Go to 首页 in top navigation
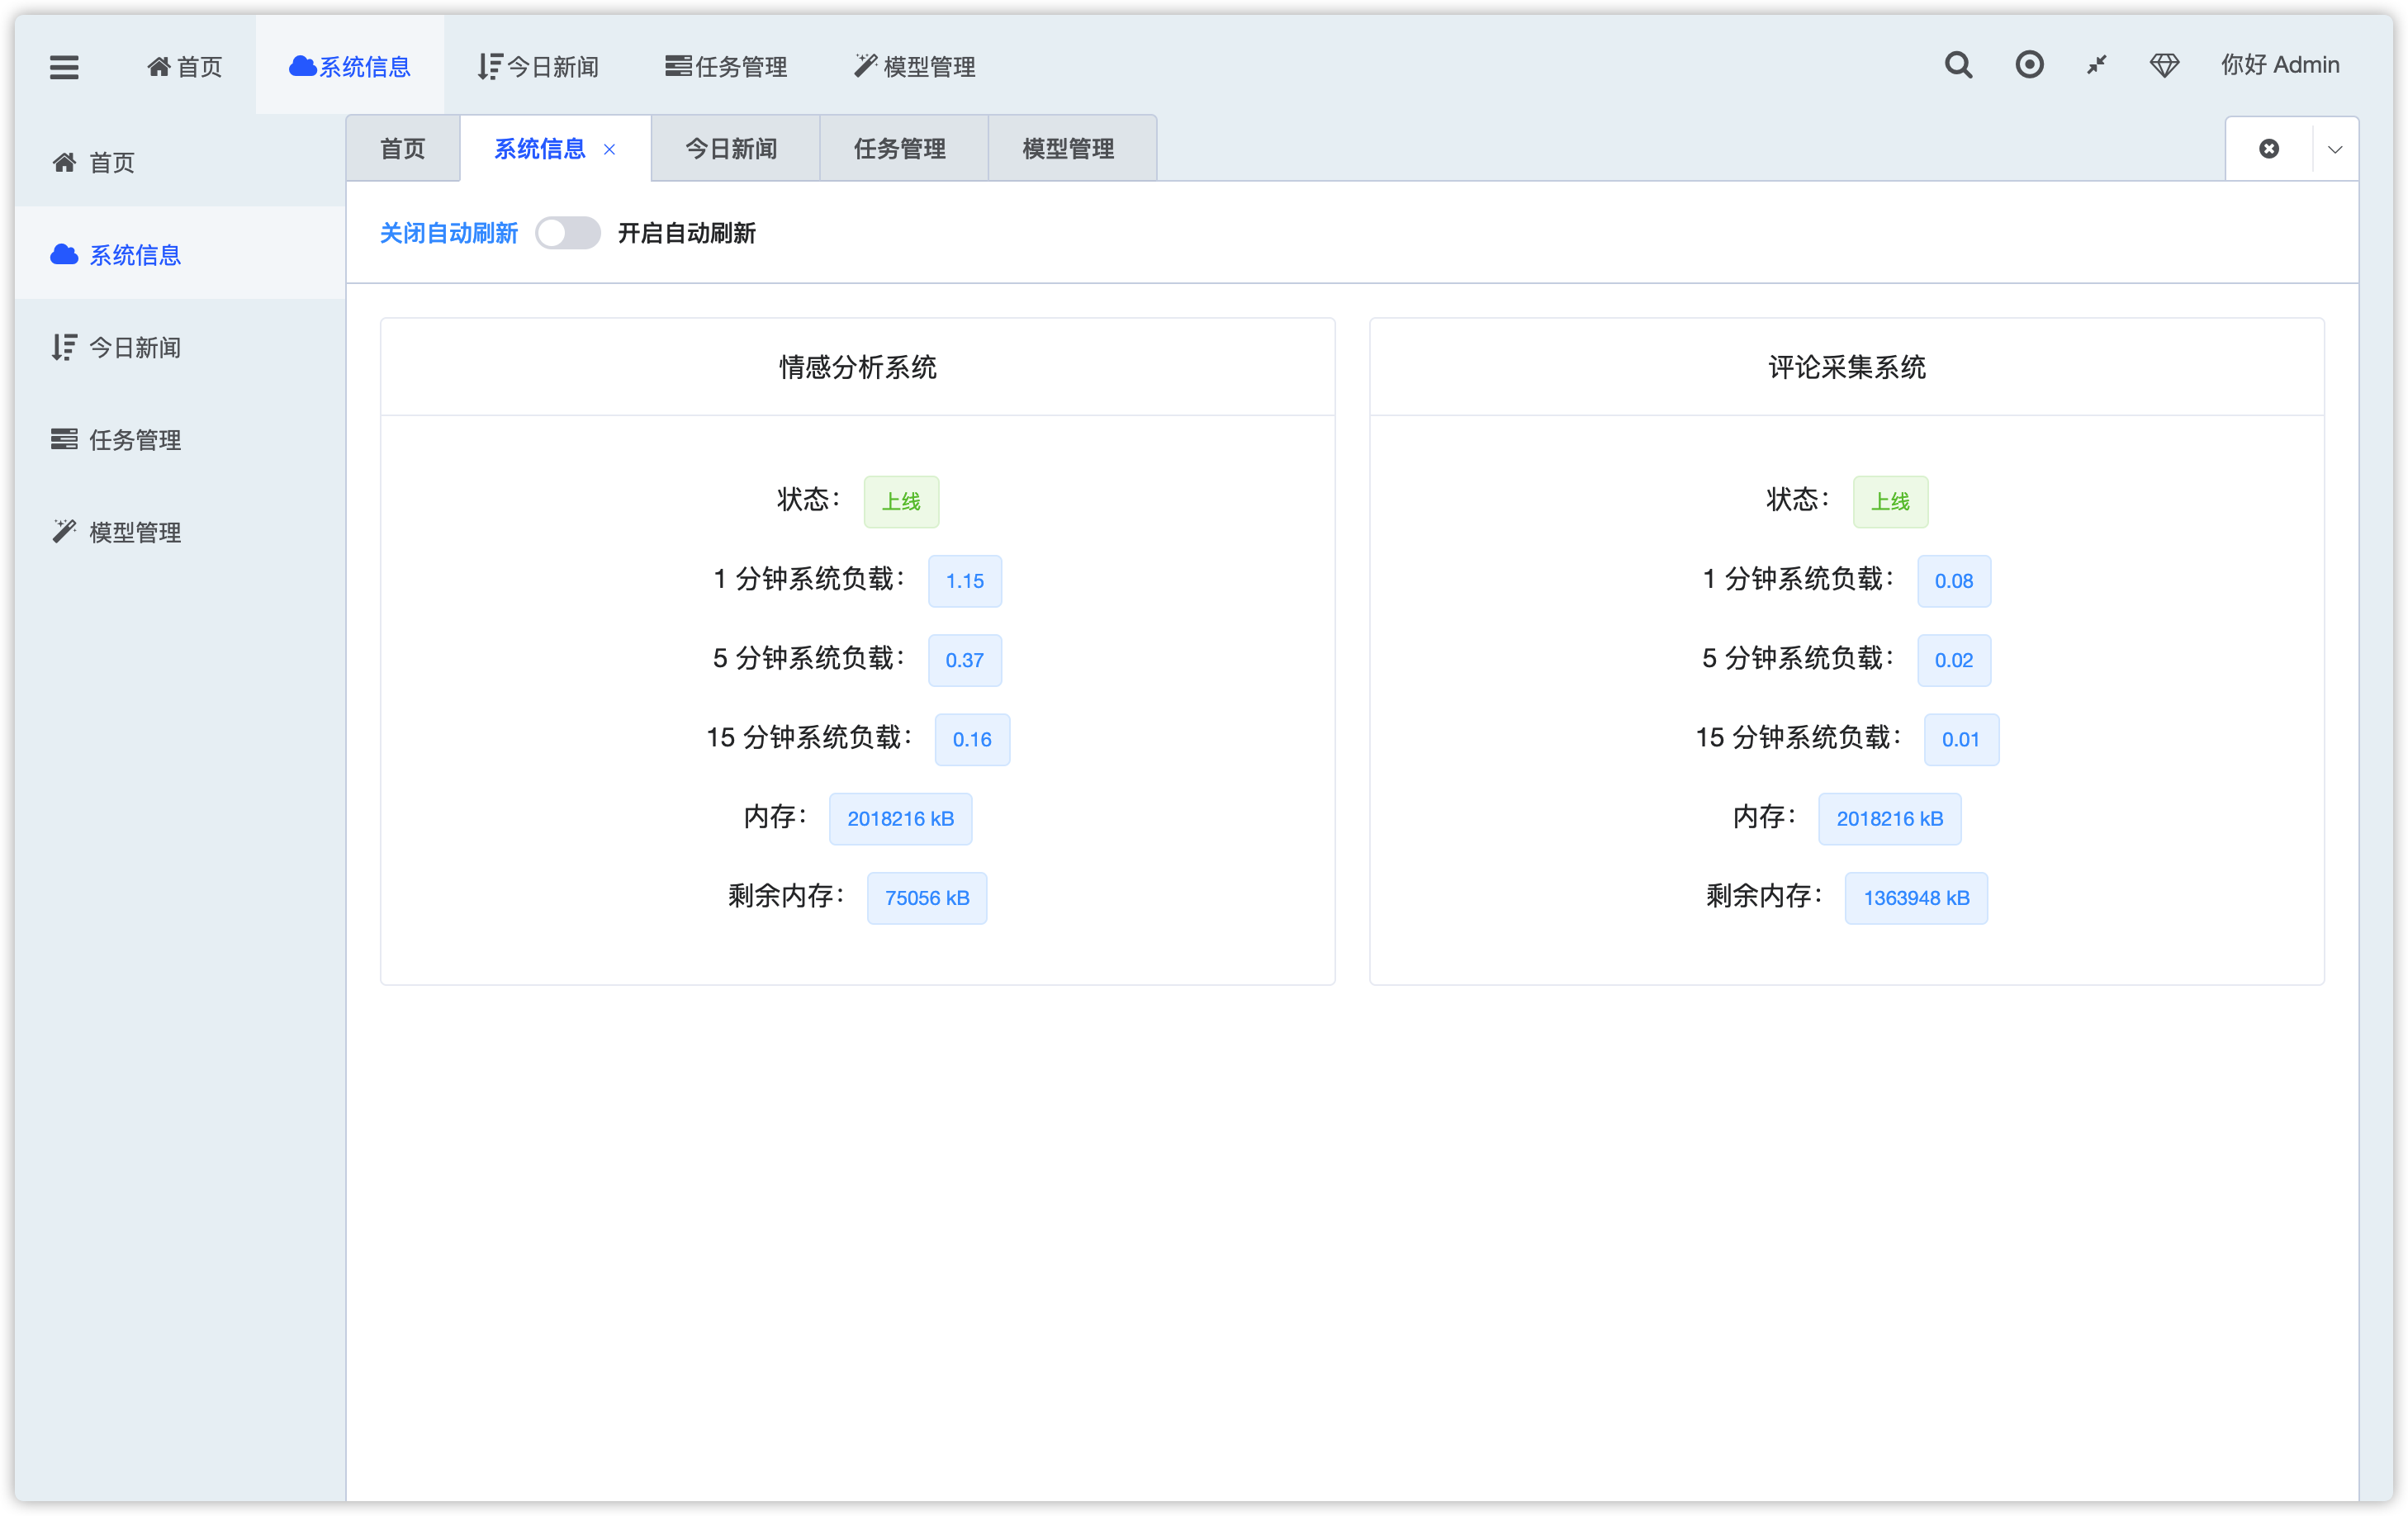 pyautogui.click(x=185, y=67)
